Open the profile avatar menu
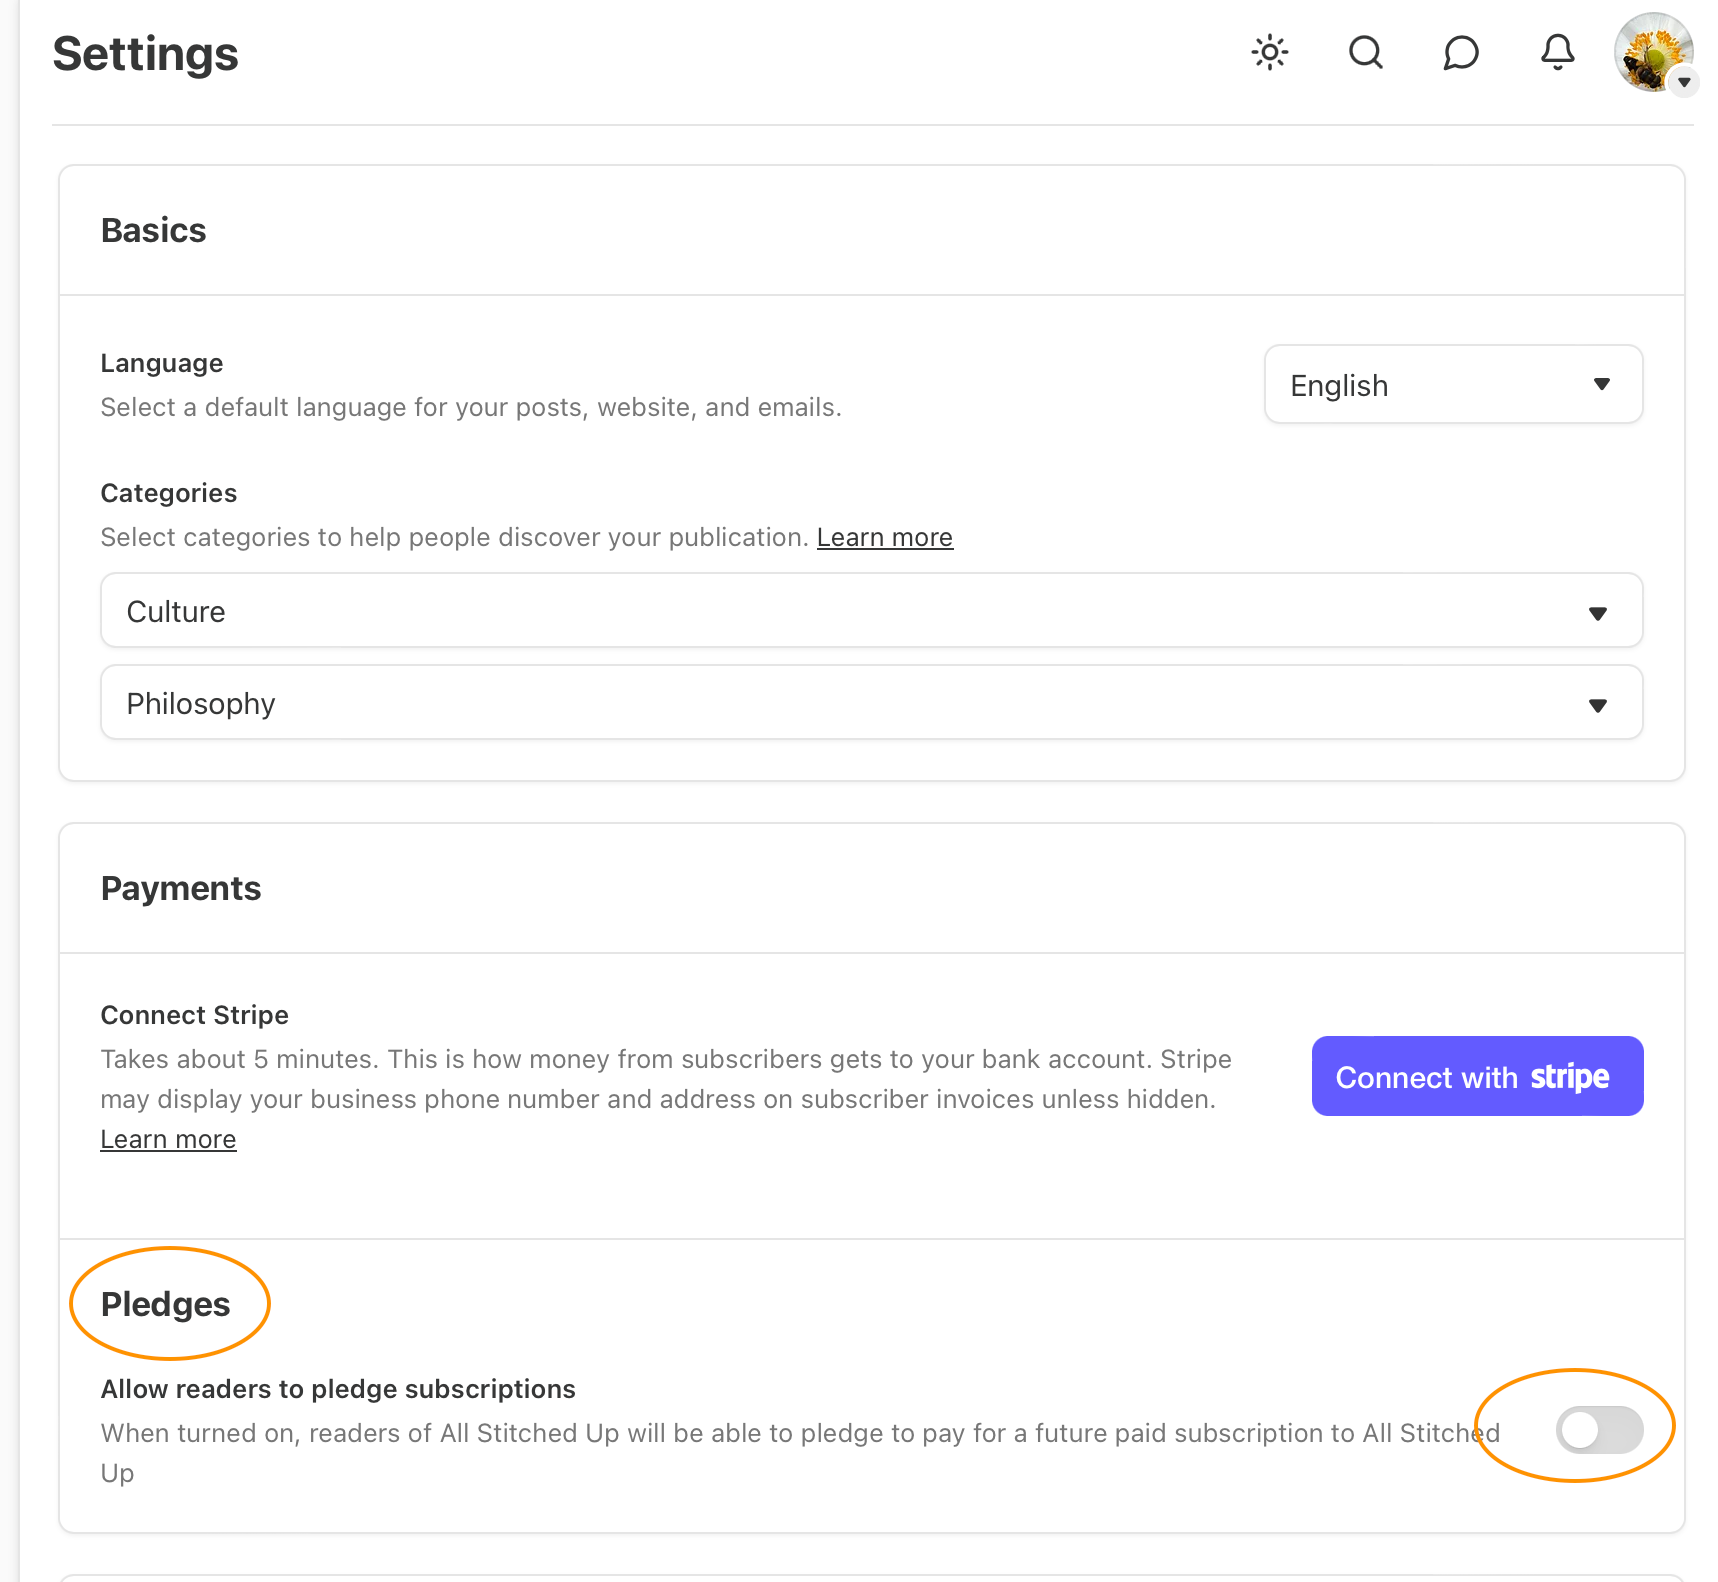The width and height of the screenshot is (1718, 1582). click(x=1650, y=50)
